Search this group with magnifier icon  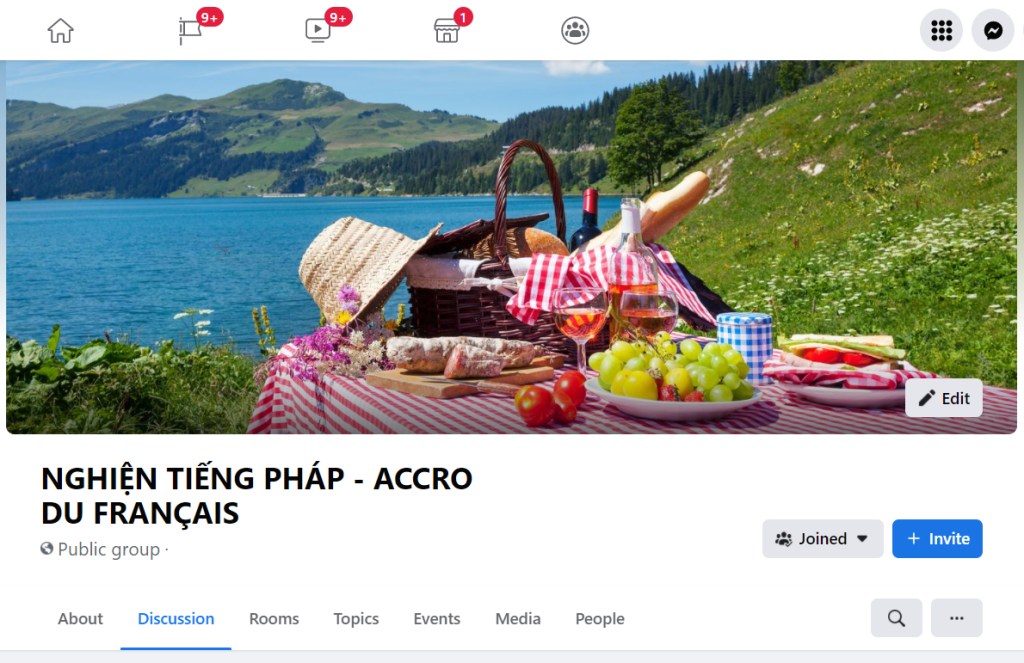tap(896, 618)
